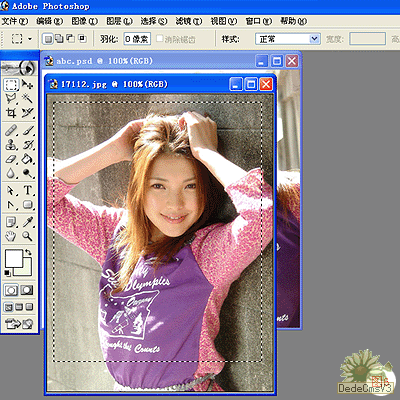
Task: Switch to Quick Mask mode
Action: 27,290
